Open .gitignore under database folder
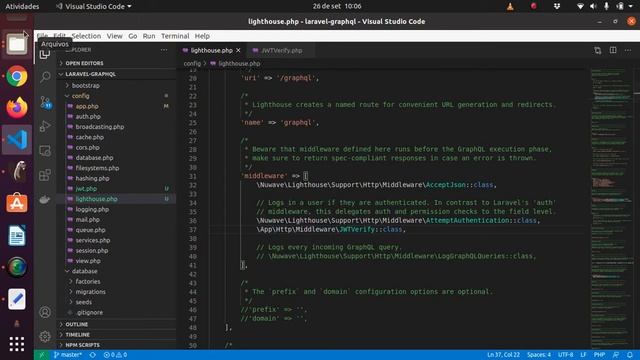Image resolution: width=640 pixels, height=360 pixels. tap(116, 312)
